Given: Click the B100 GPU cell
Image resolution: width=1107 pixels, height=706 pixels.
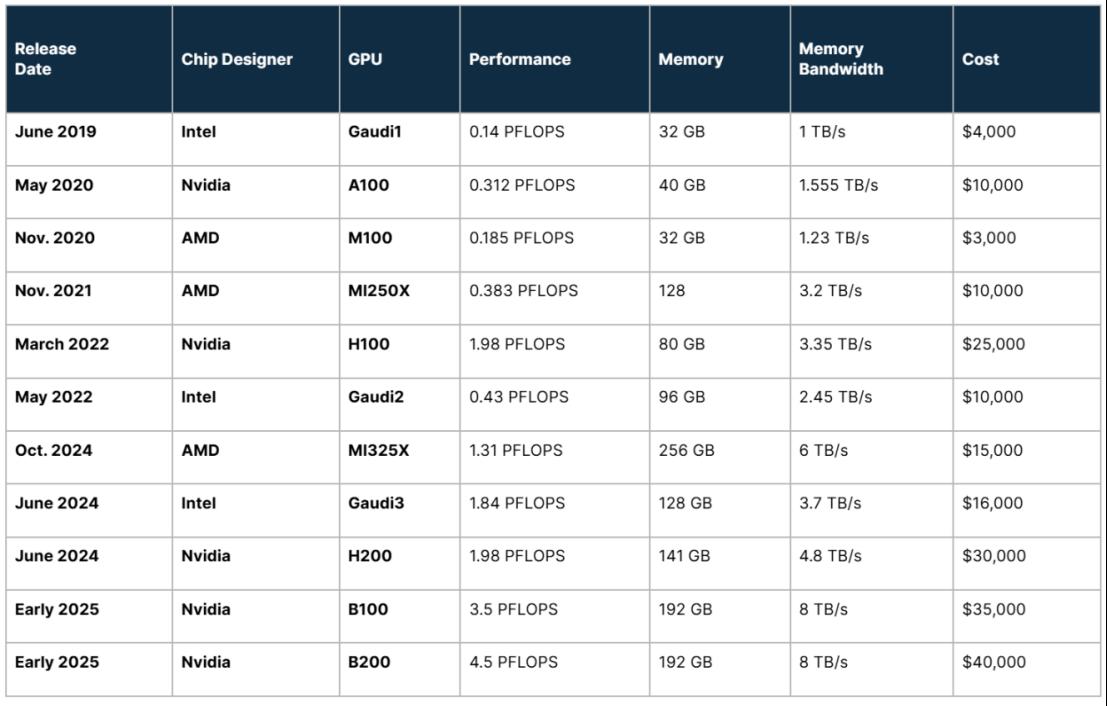Looking at the screenshot, I should (x=400, y=616).
